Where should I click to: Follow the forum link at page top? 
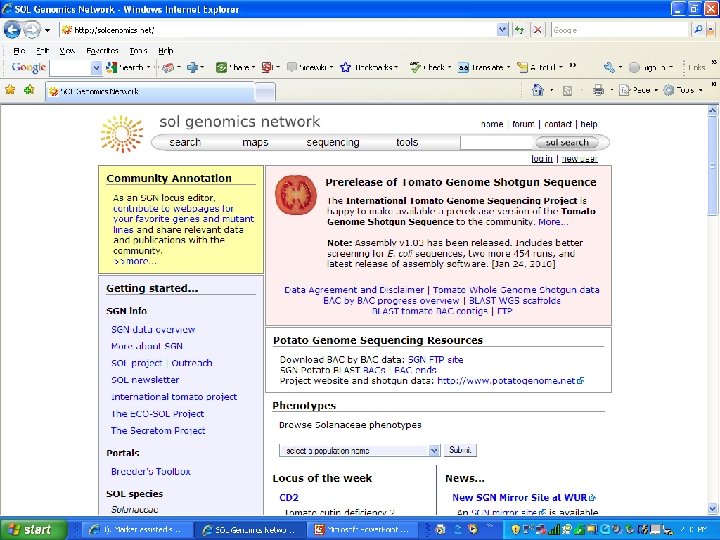coord(523,124)
